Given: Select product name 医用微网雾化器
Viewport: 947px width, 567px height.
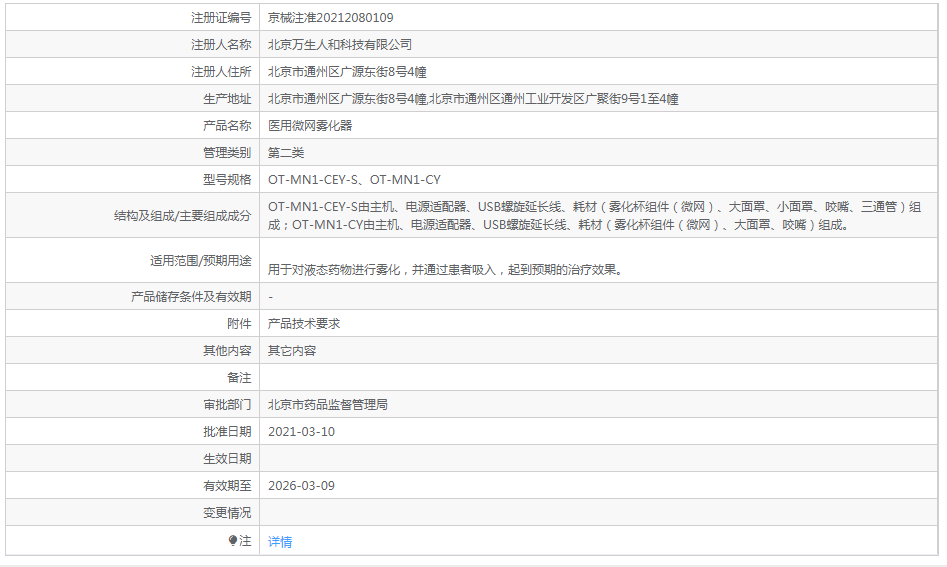Looking at the screenshot, I should 310,126.
